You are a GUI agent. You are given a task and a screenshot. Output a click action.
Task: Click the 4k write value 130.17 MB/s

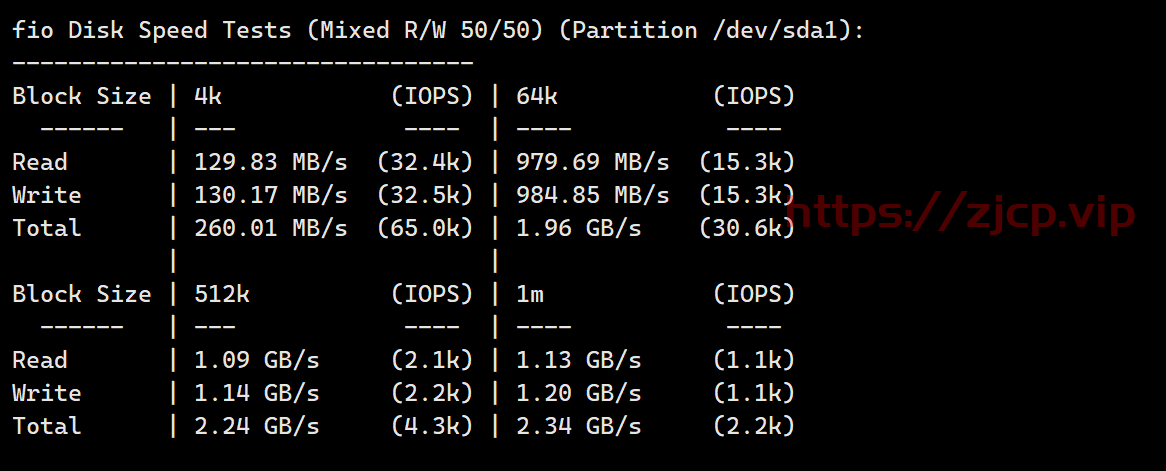click(x=271, y=195)
